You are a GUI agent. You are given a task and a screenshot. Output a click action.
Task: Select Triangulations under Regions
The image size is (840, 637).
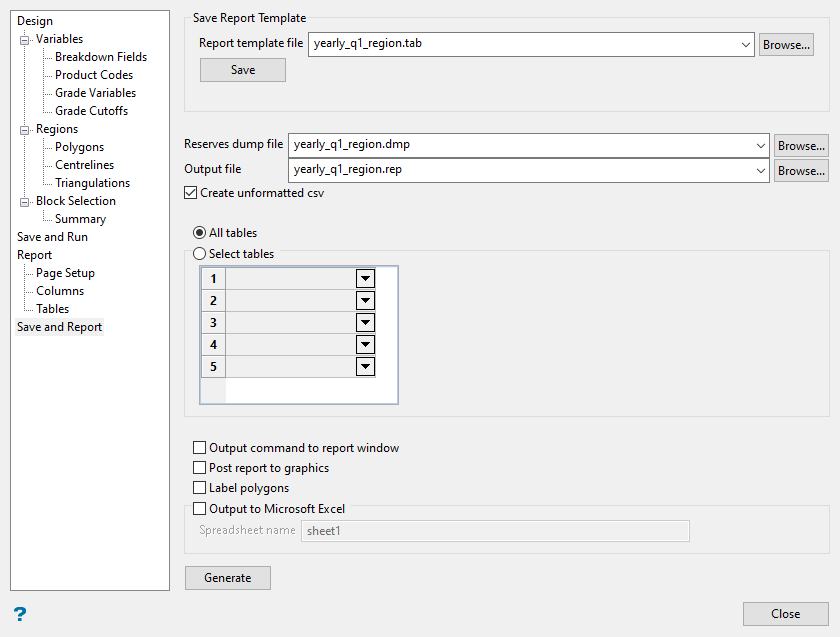[x=92, y=183]
